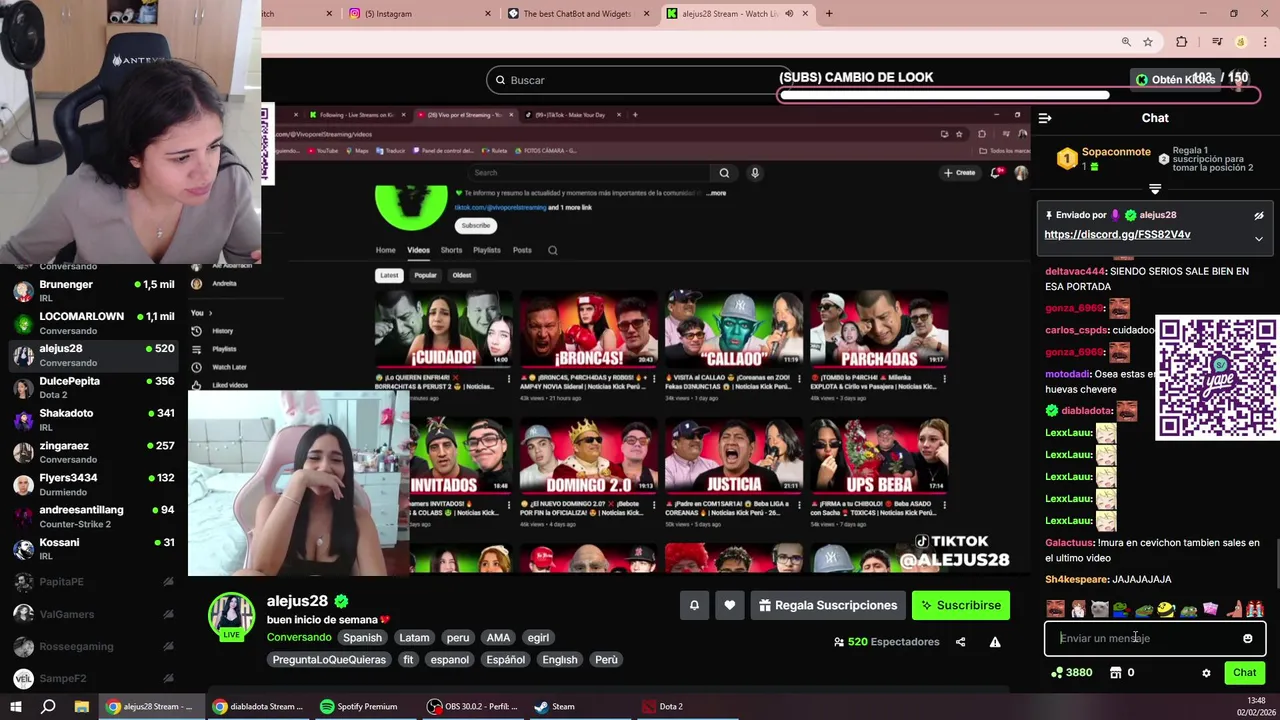Open chat settings gear icon
The width and height of the screenshot is (1280, 720).
point(1206,673)
